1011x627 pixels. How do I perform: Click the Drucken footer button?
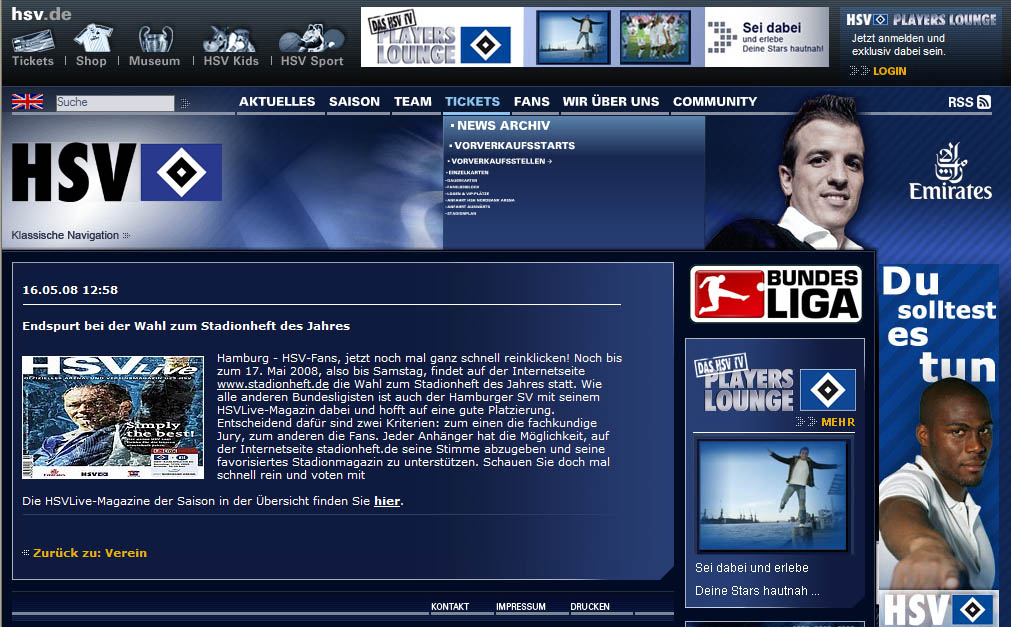point(590,607)
